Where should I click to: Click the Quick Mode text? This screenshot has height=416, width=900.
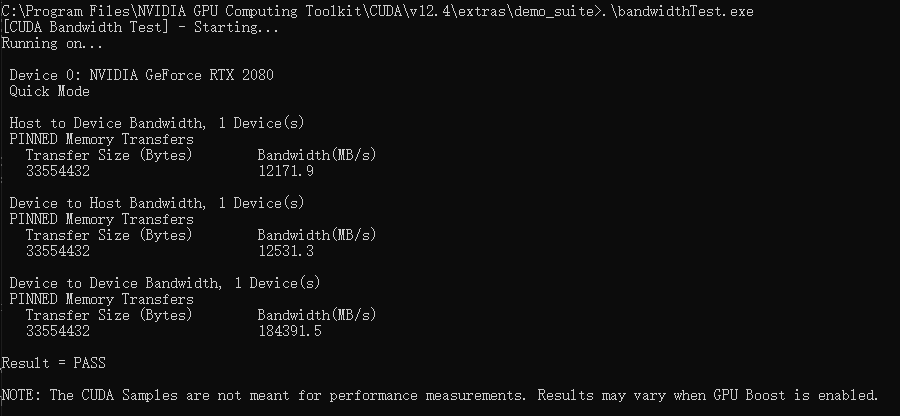tap(49, 91)
